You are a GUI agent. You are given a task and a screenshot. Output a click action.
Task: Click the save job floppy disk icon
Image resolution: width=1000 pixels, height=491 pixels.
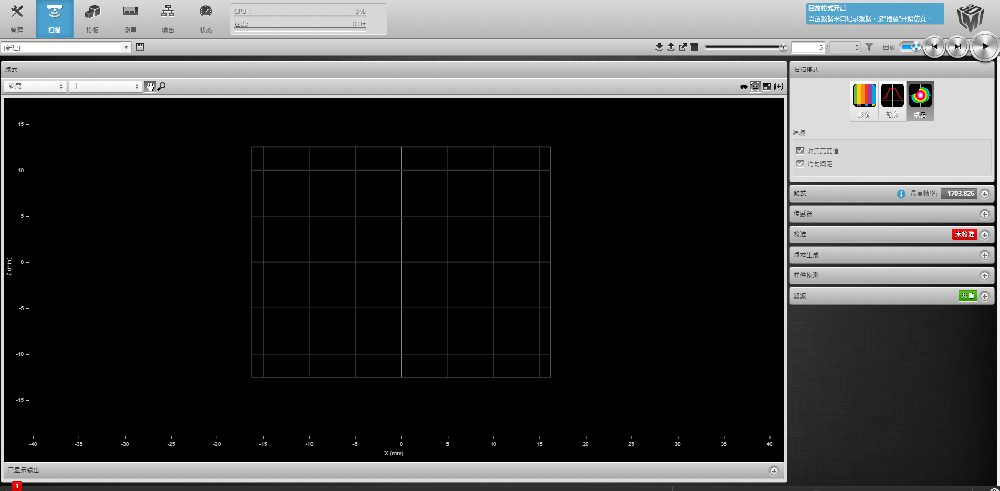click(140, 47)
